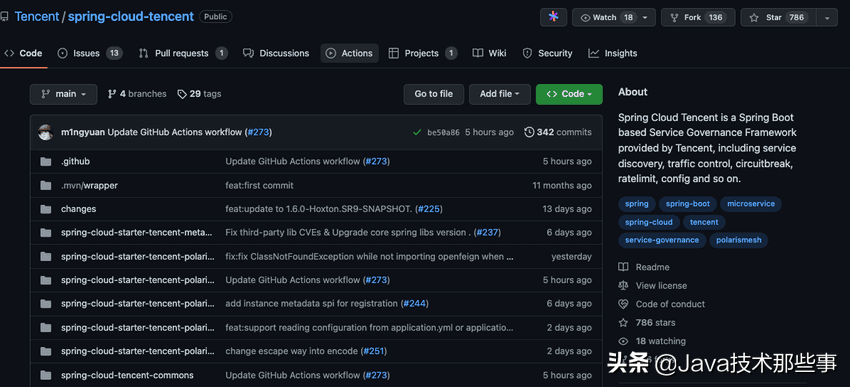
Task: Open pull request #237 link
Action: coord(487,233)
